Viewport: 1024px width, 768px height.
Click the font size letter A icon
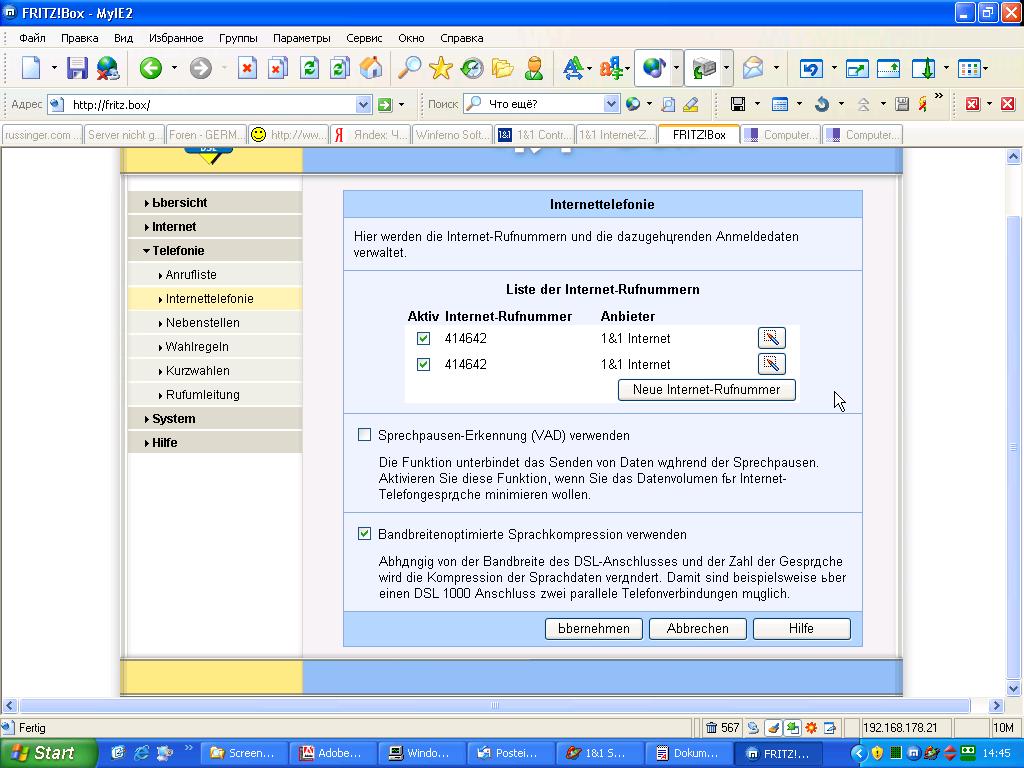point(573,68)
